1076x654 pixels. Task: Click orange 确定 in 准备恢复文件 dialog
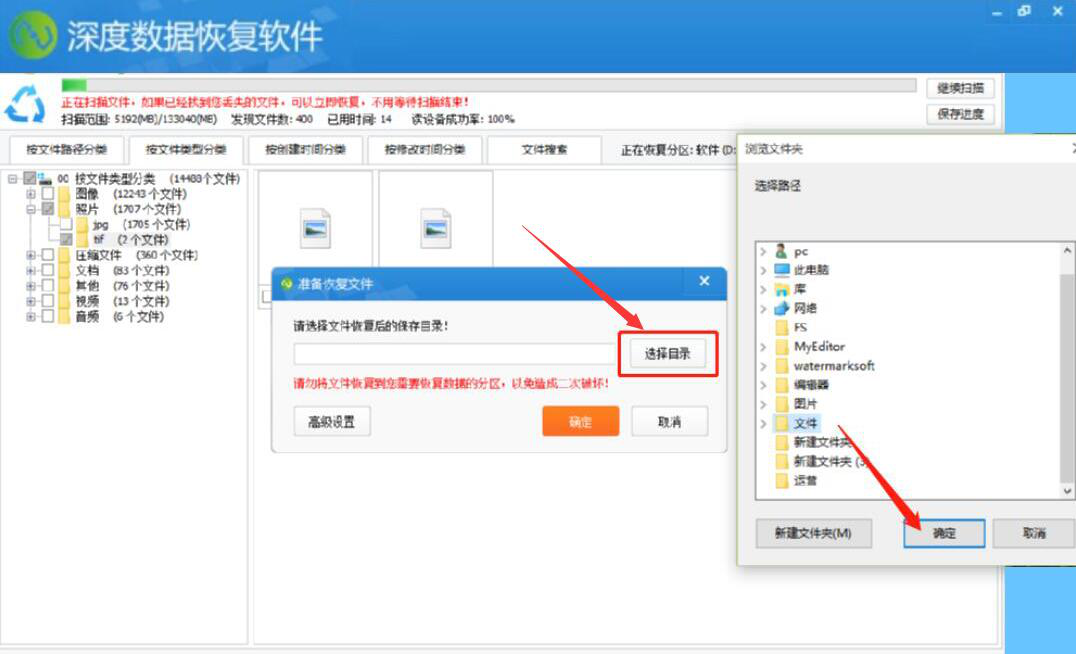[x=581, y=421]
